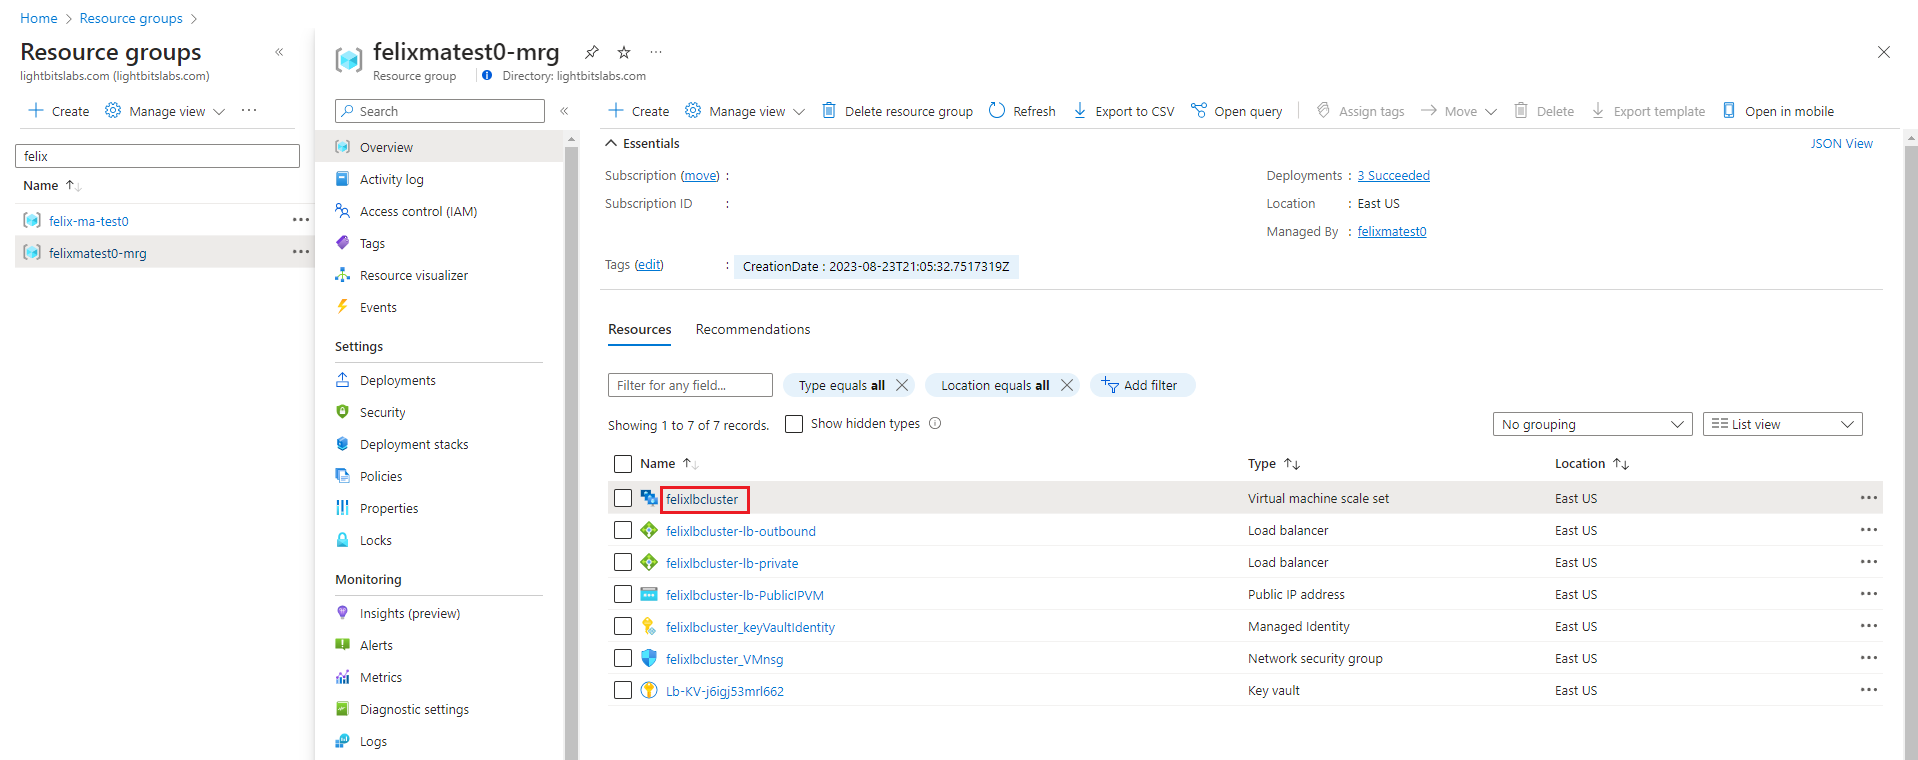1918x760 pixels.
Task: Open Tags menu item
Action: (372, 243)
